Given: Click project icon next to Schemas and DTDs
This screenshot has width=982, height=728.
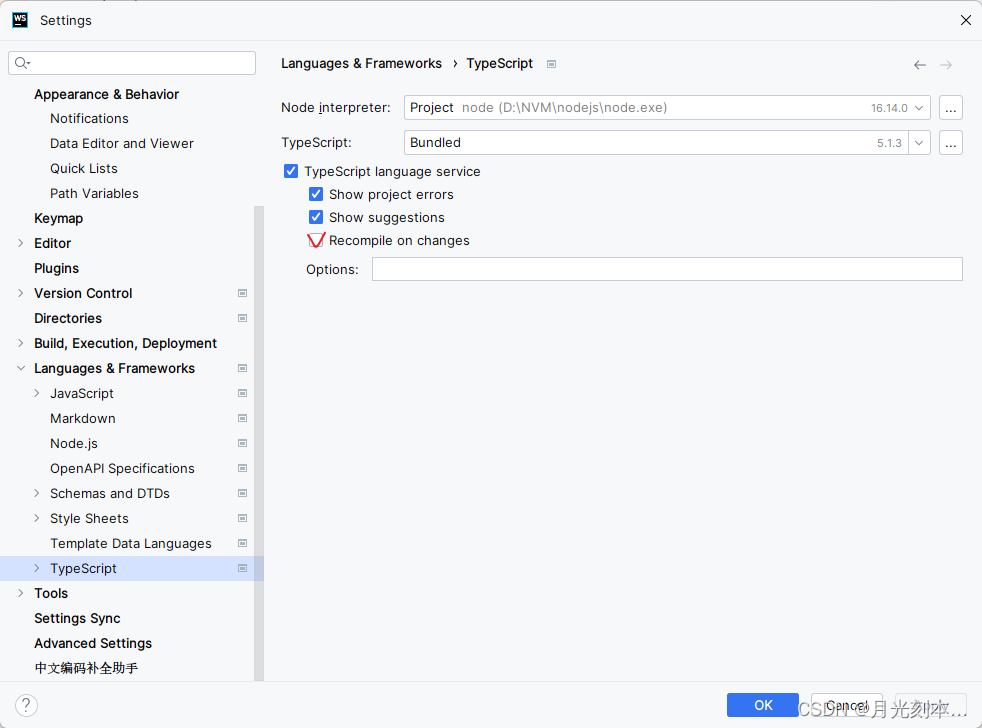Looking at the screenshot, I should tap(242, 494).
